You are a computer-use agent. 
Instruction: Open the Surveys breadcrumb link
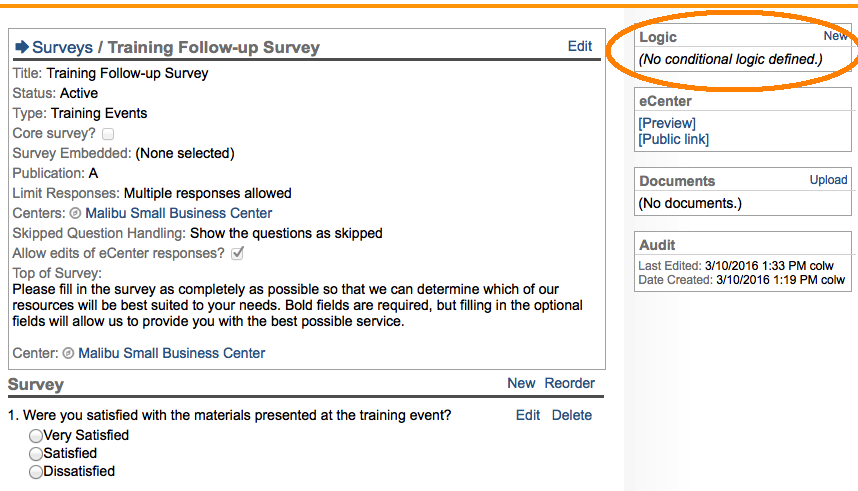click(62, 47)
